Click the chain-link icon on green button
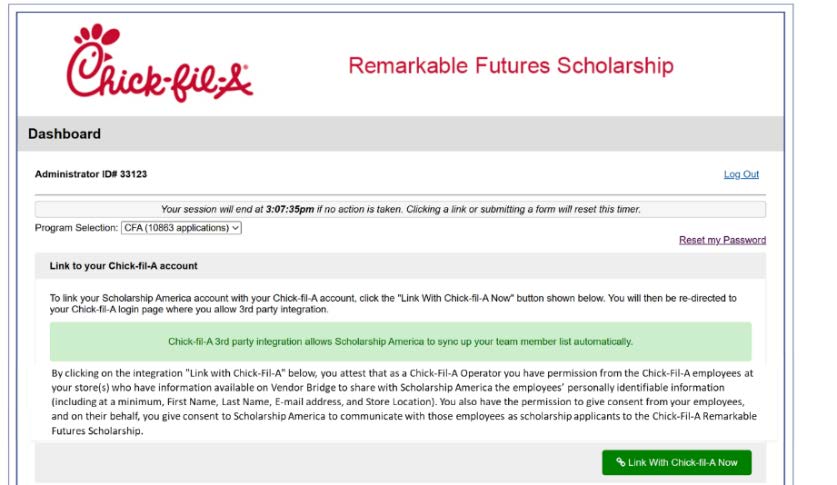Image resolution: width=837 pixels, height=485 pixels. [x=620, y=462]
